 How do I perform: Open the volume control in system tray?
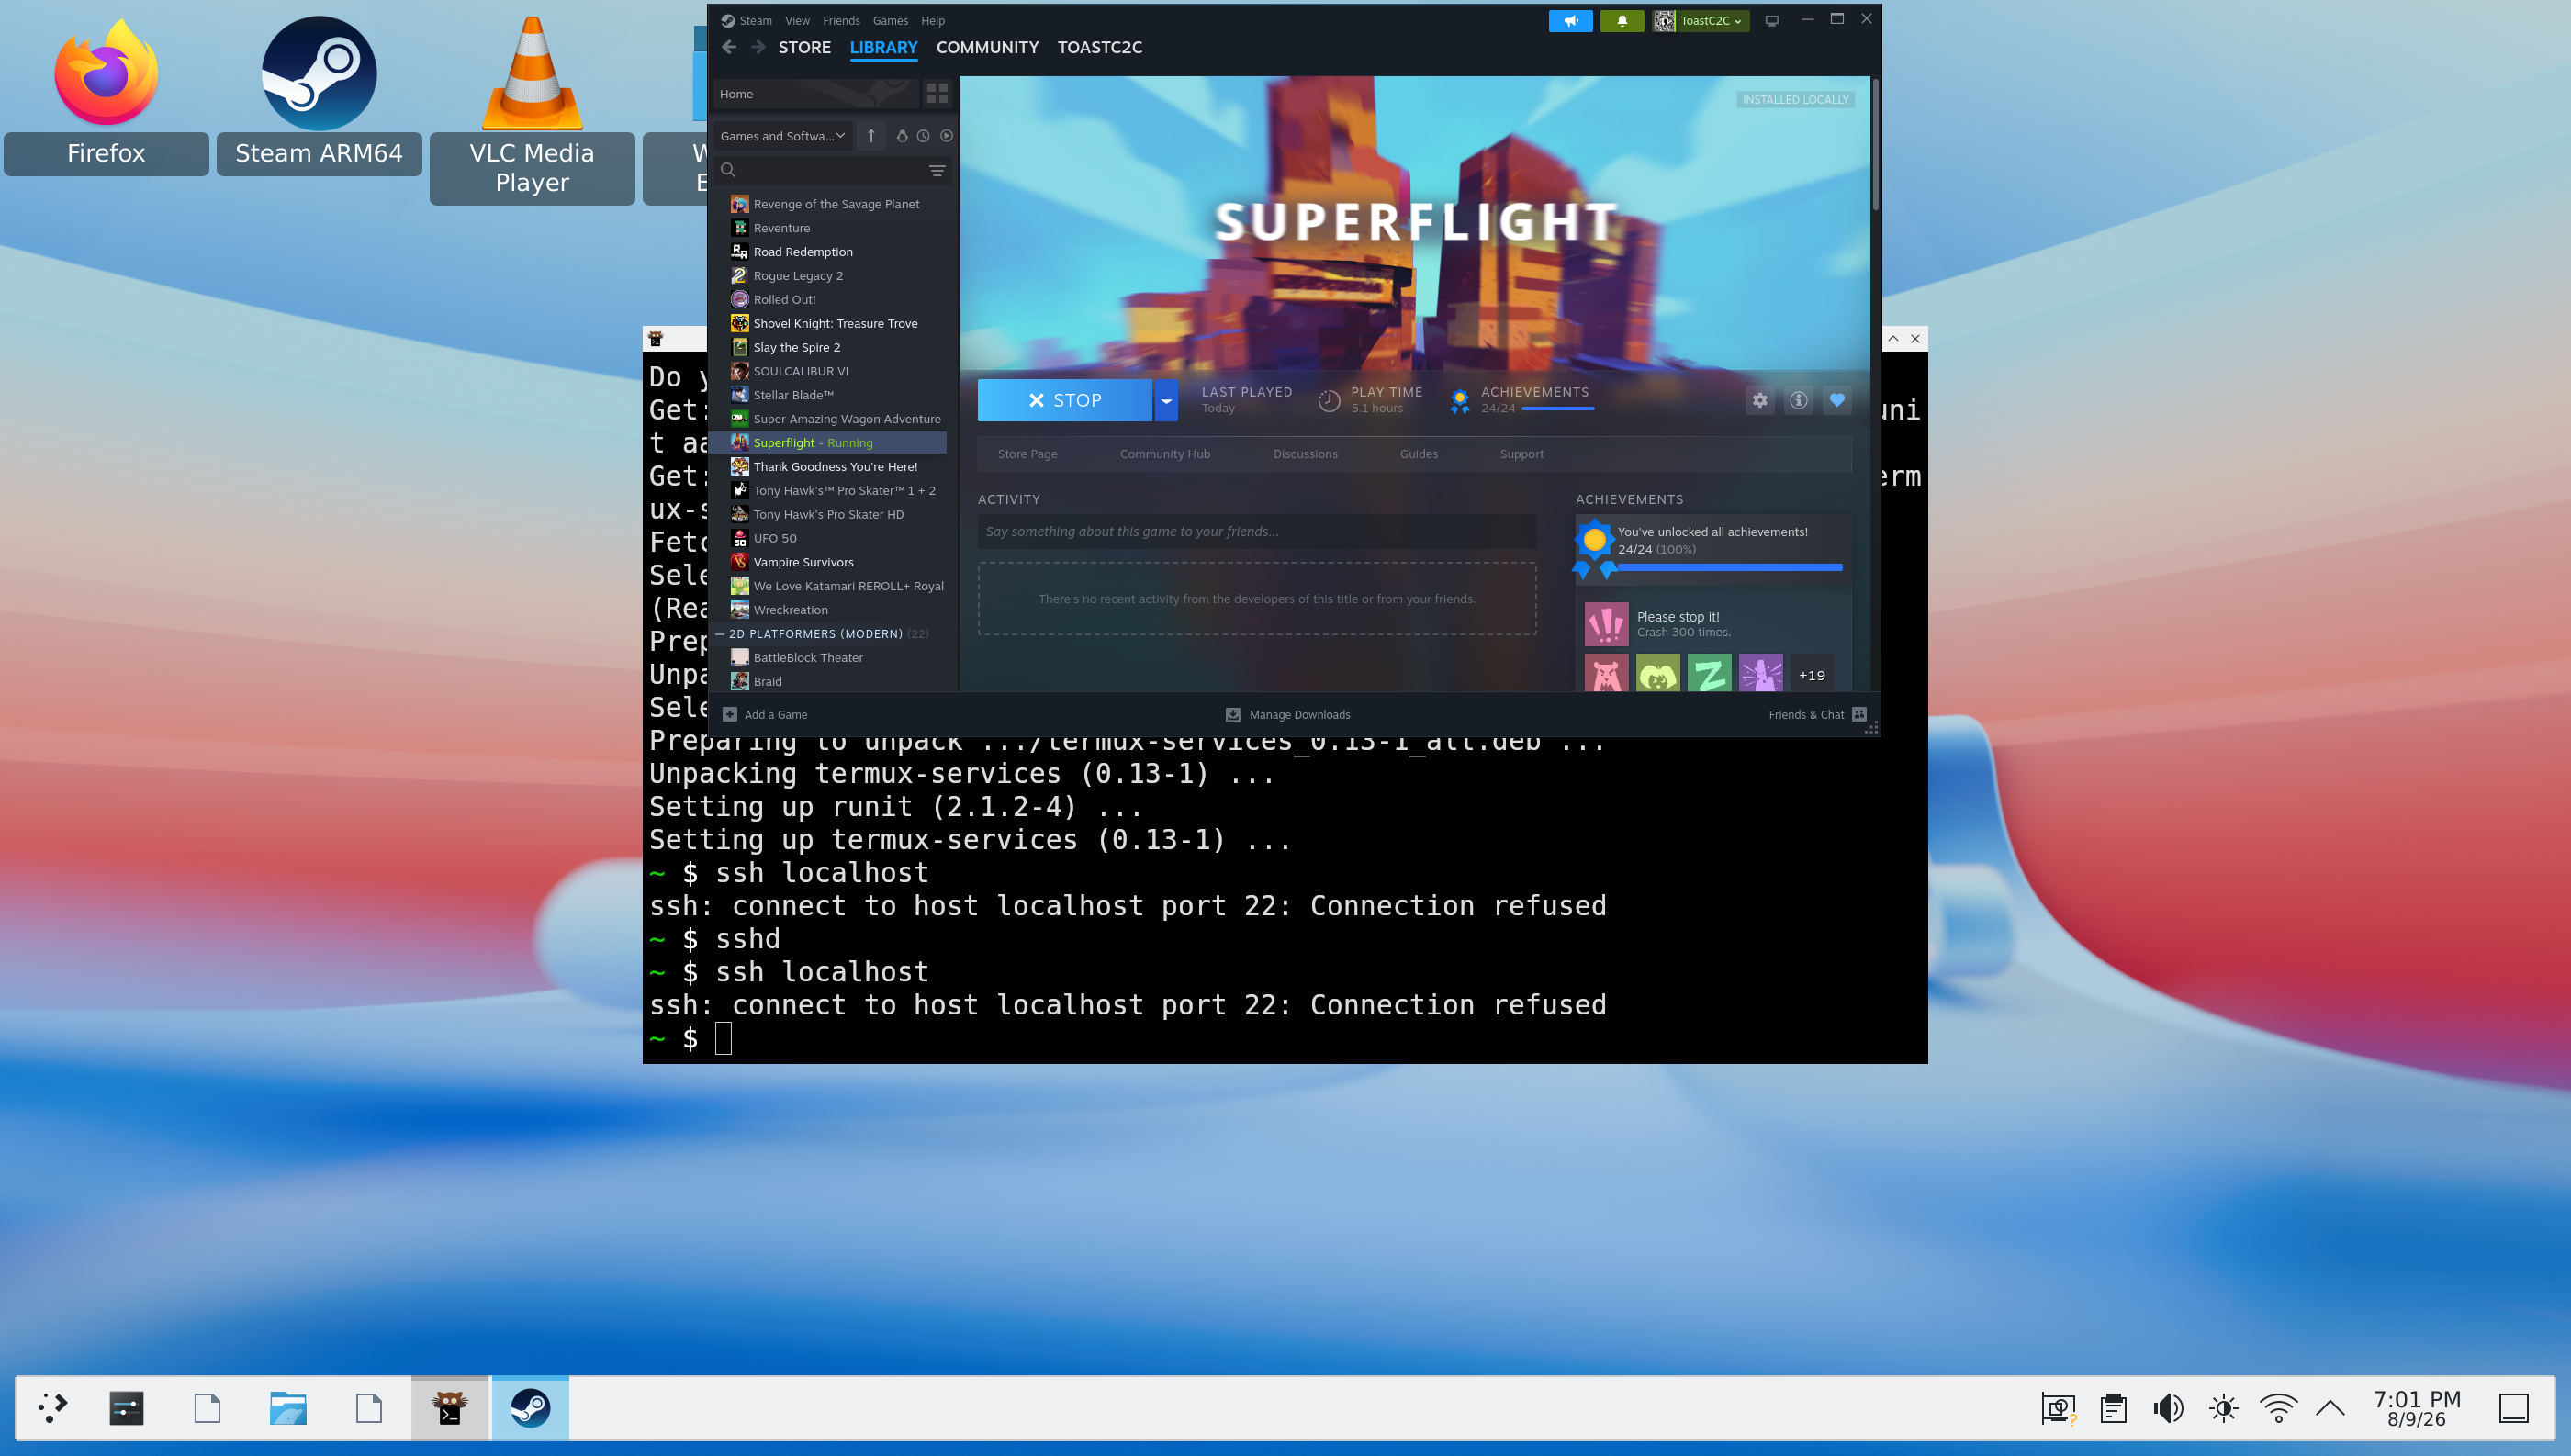point(2168,1408)
